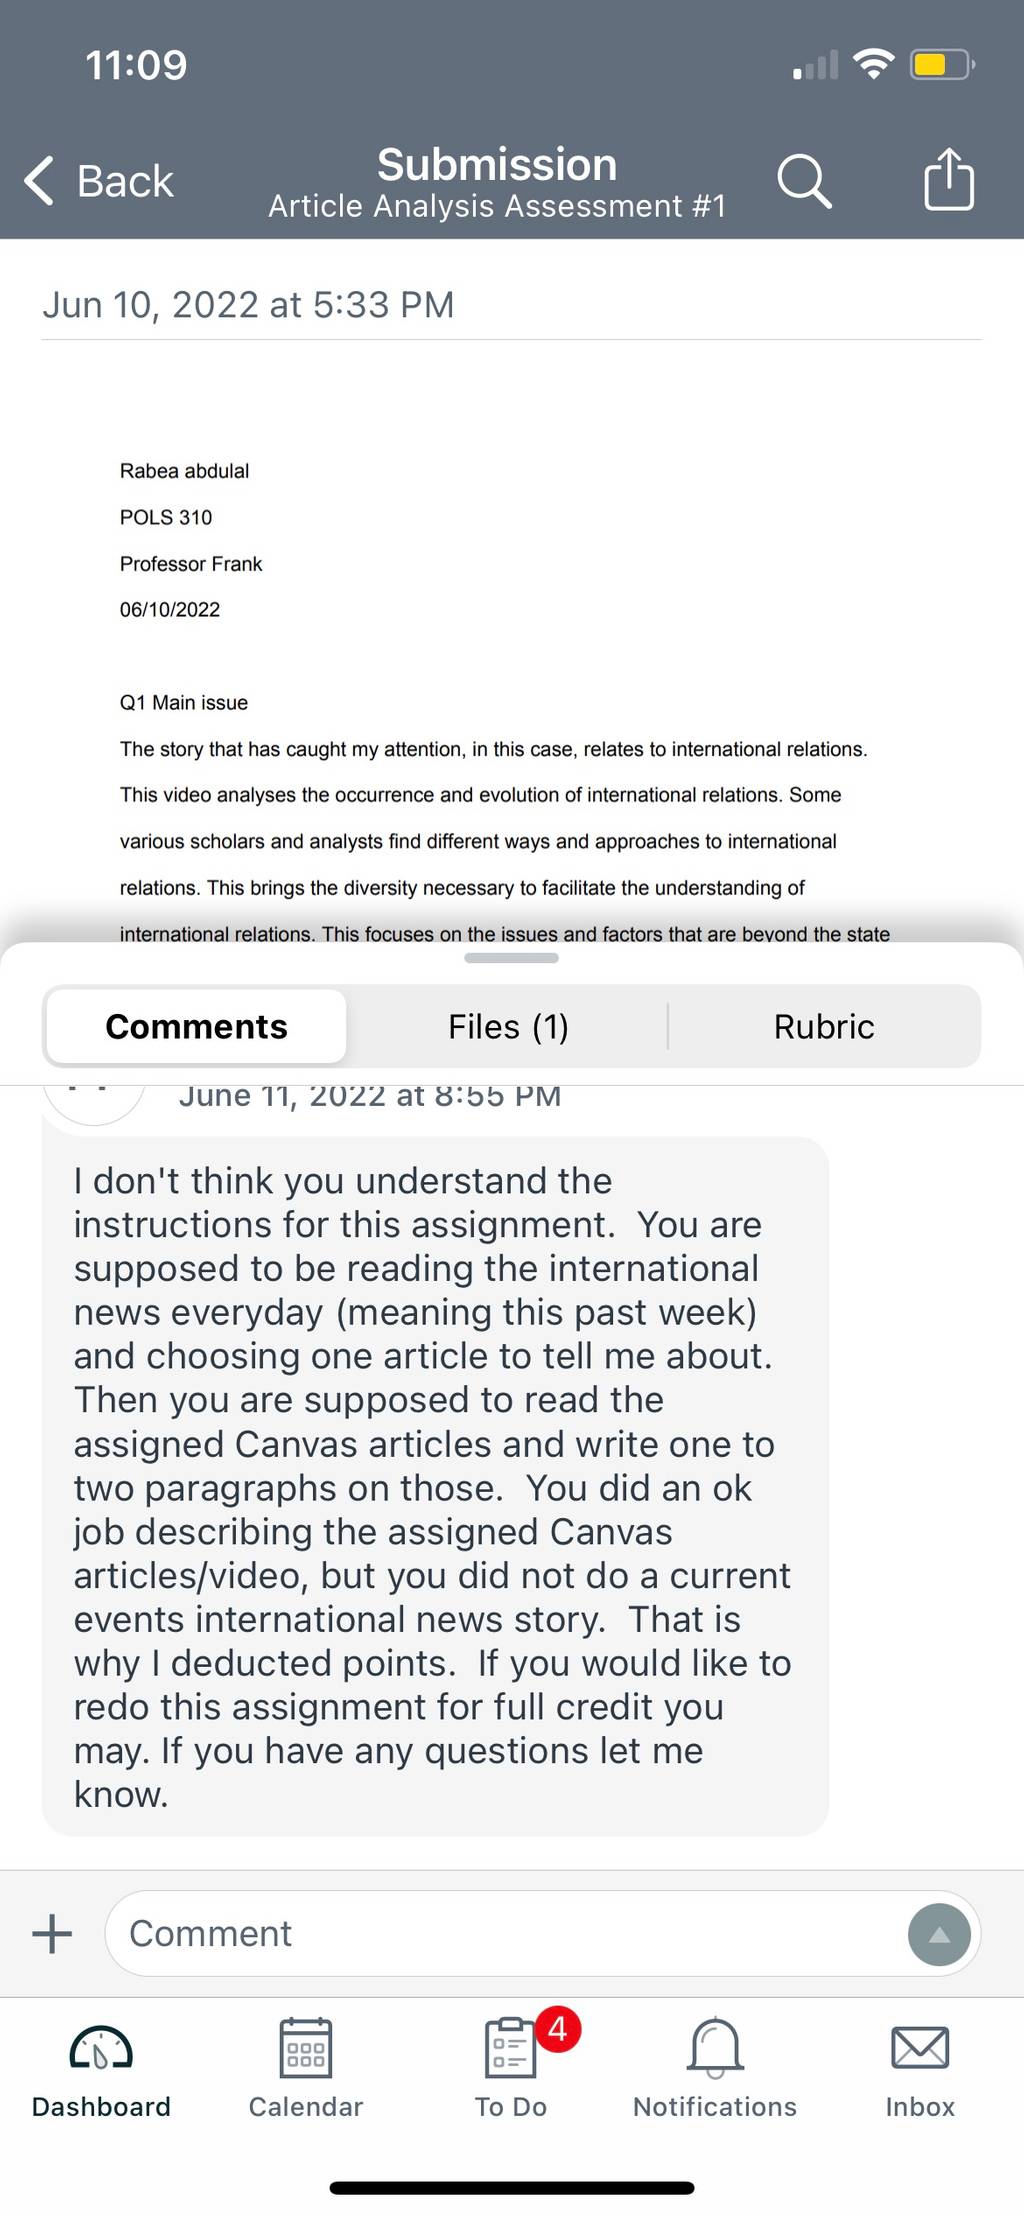
Task: Switch to the Comments tab
Action: coord(197,1026)
